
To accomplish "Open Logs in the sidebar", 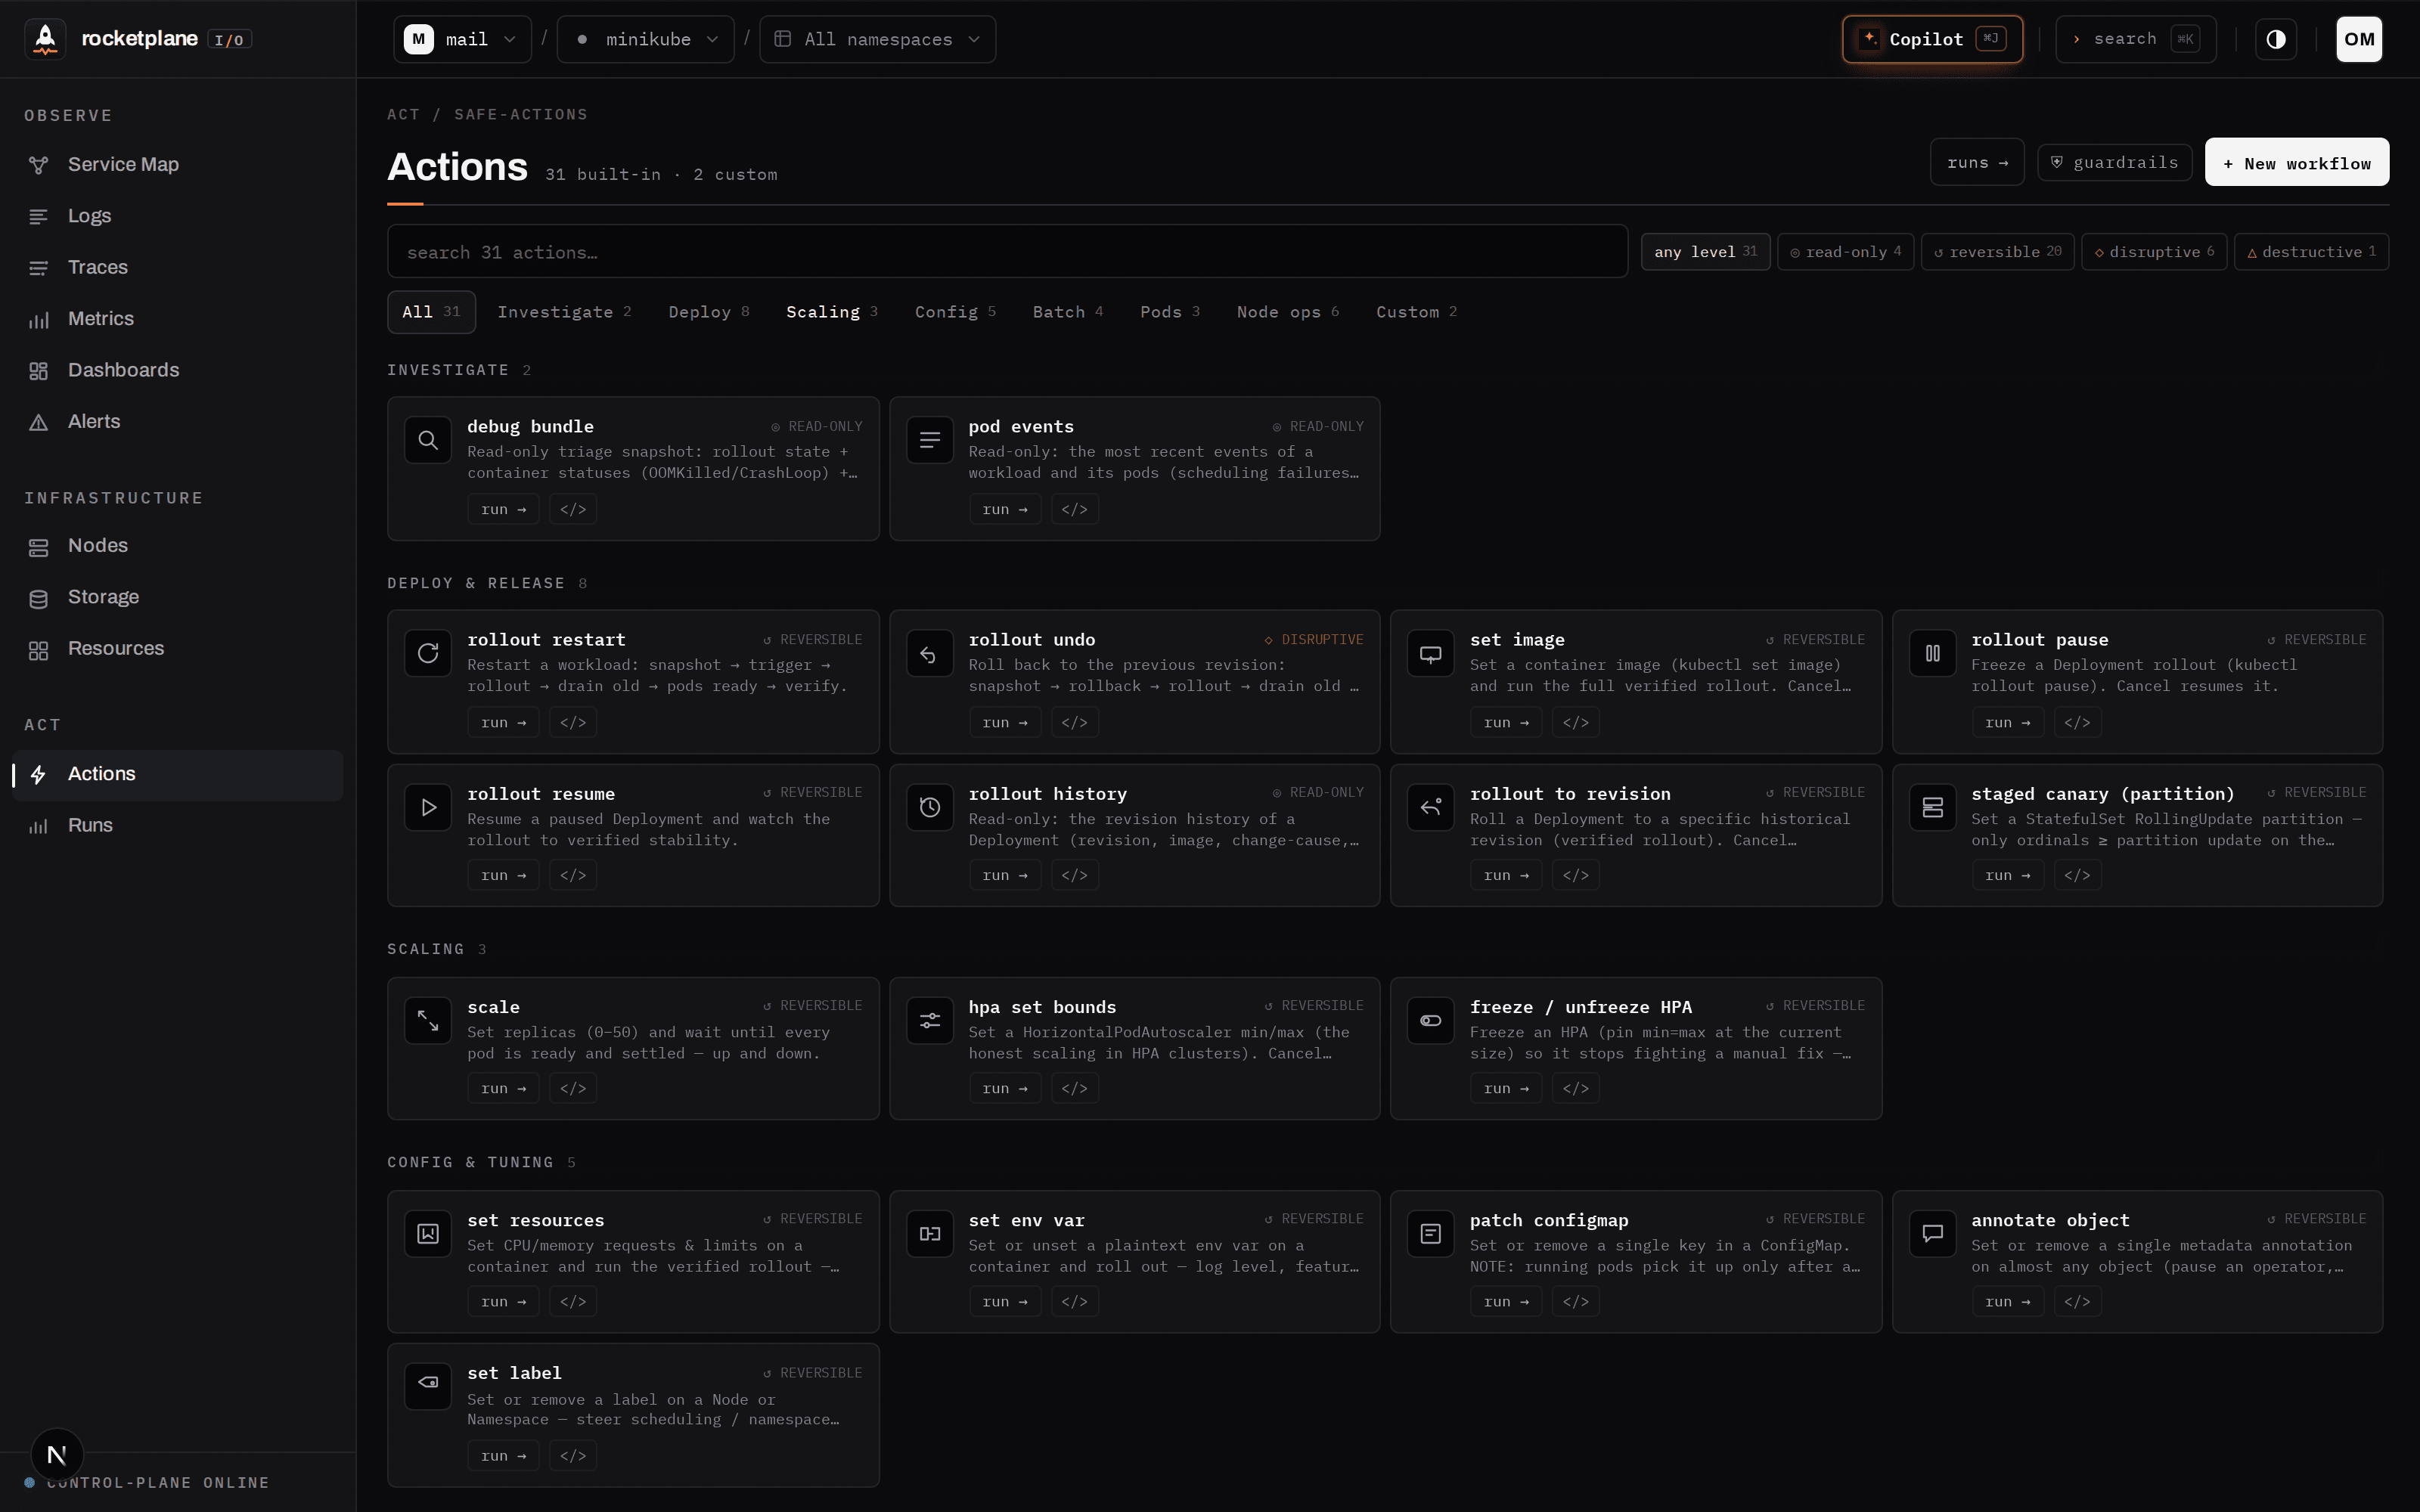I will coord(178,216).
